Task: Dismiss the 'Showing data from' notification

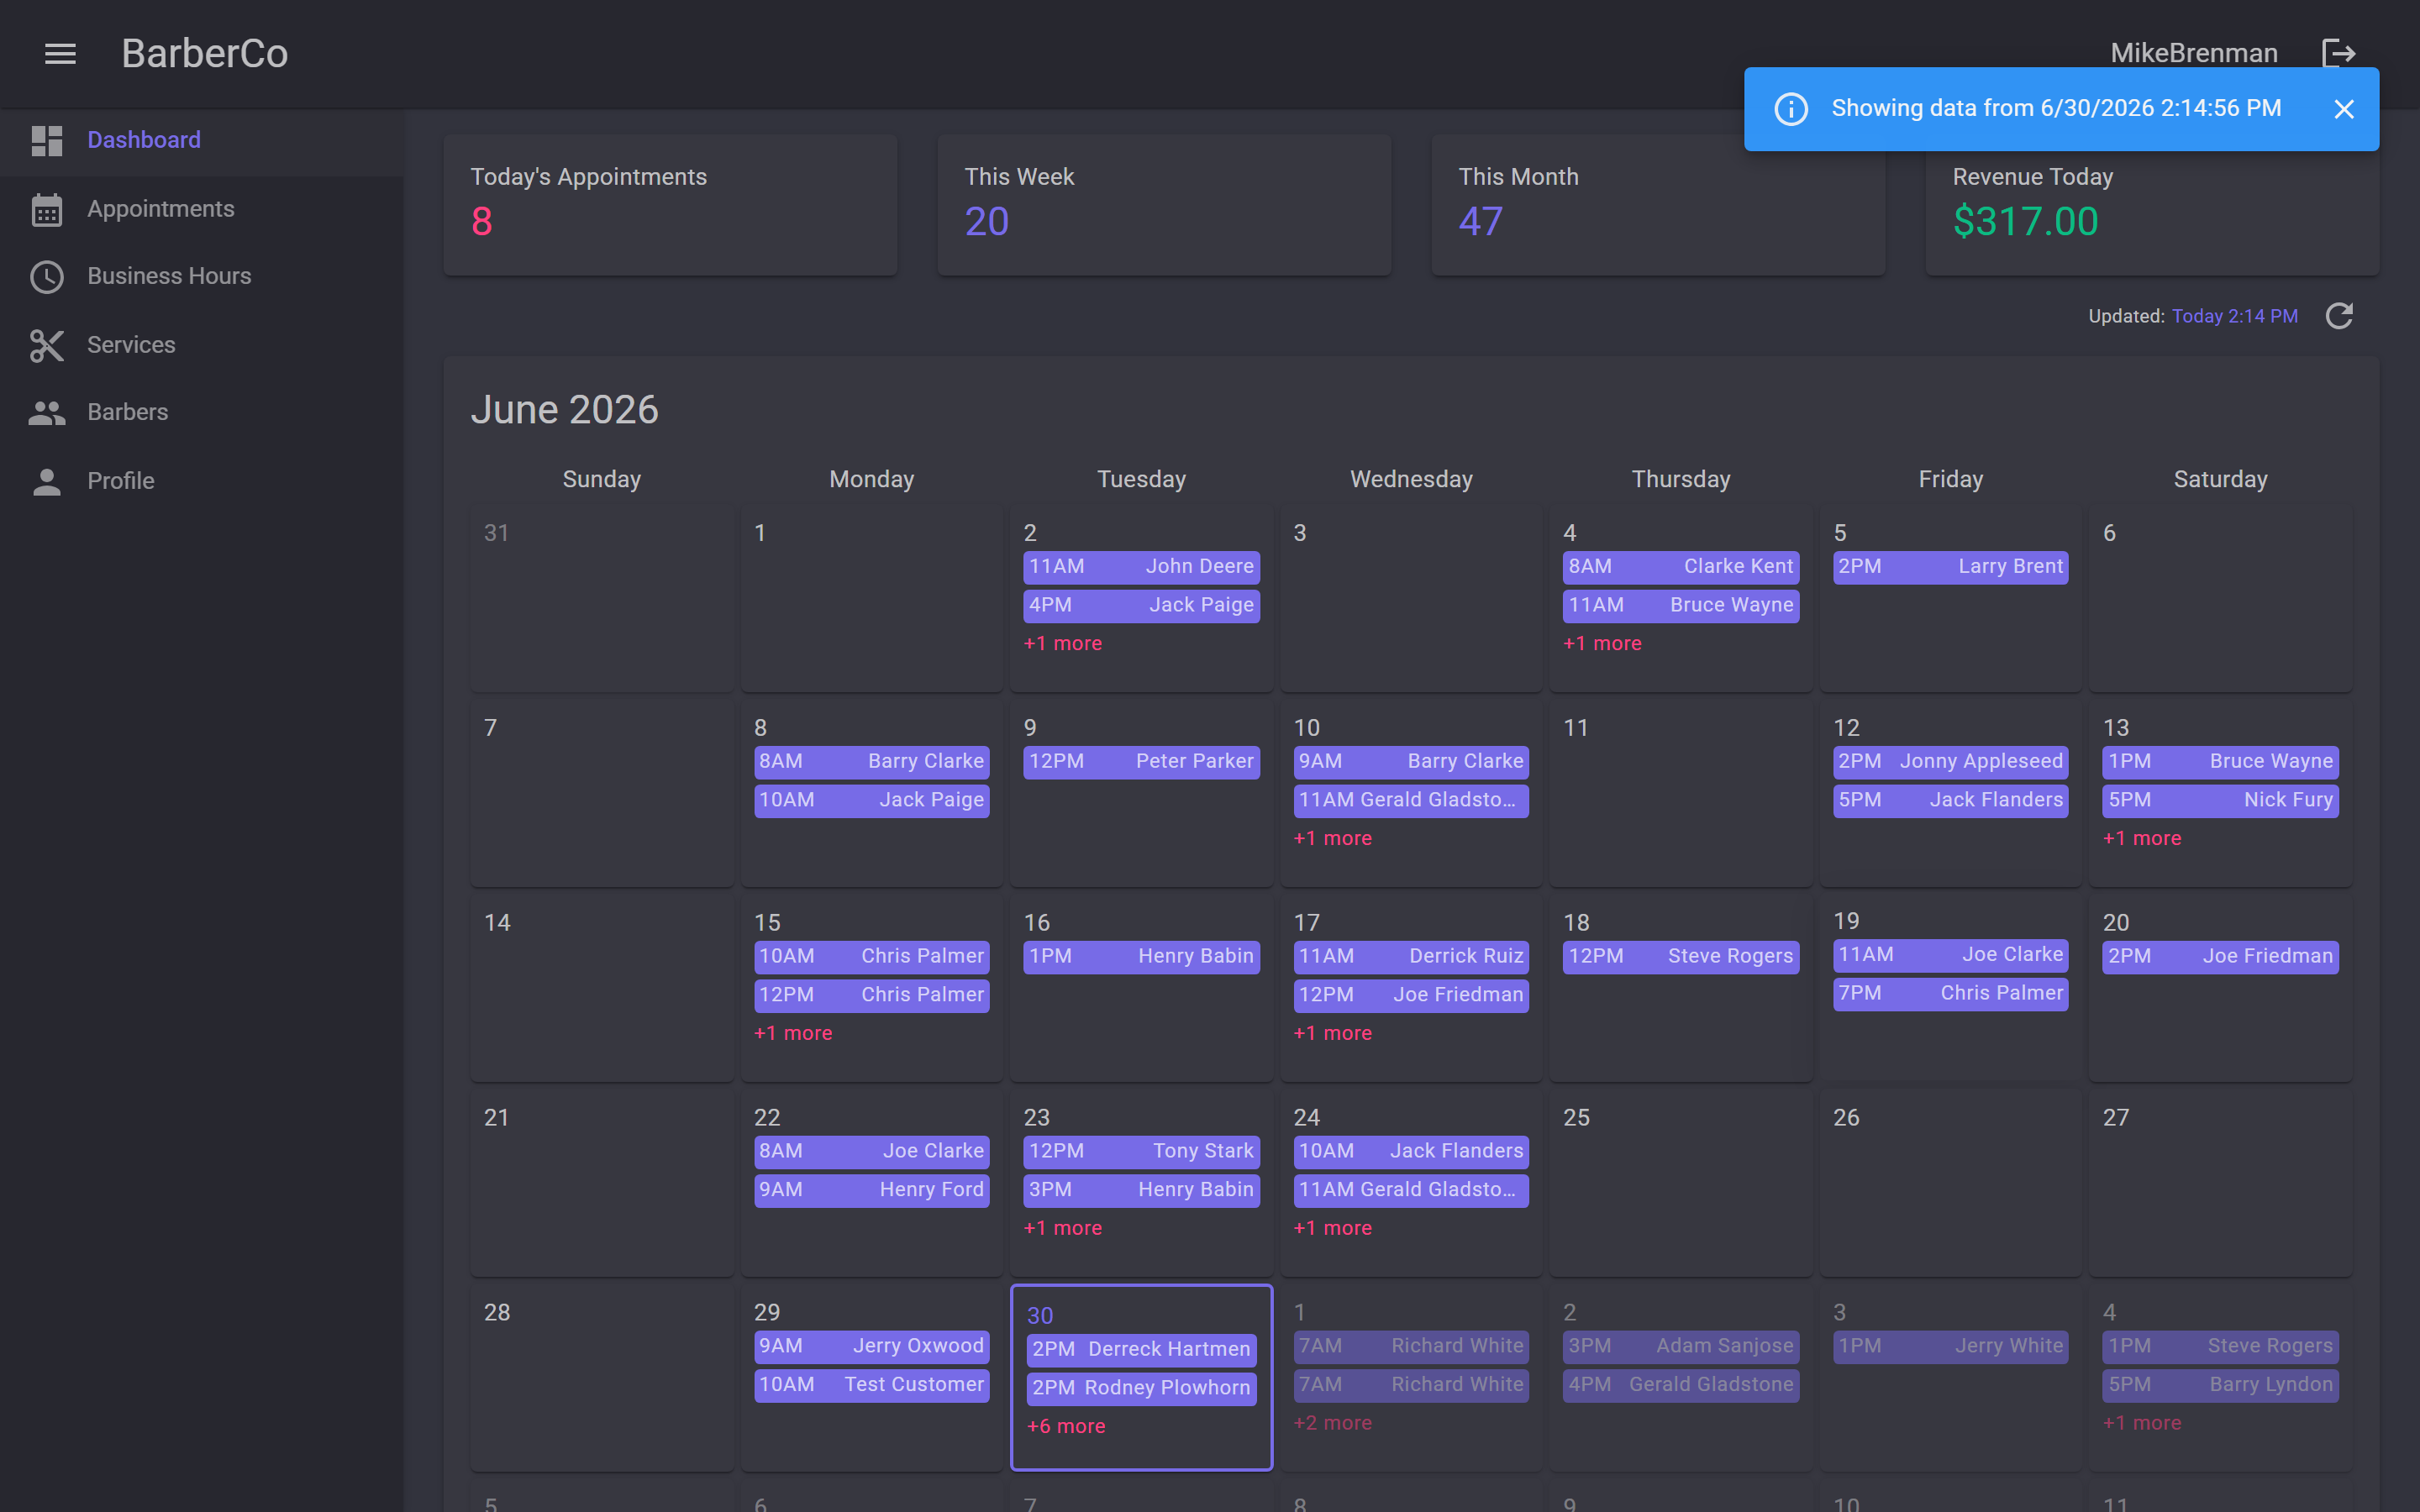Action: pos(2343,109)
